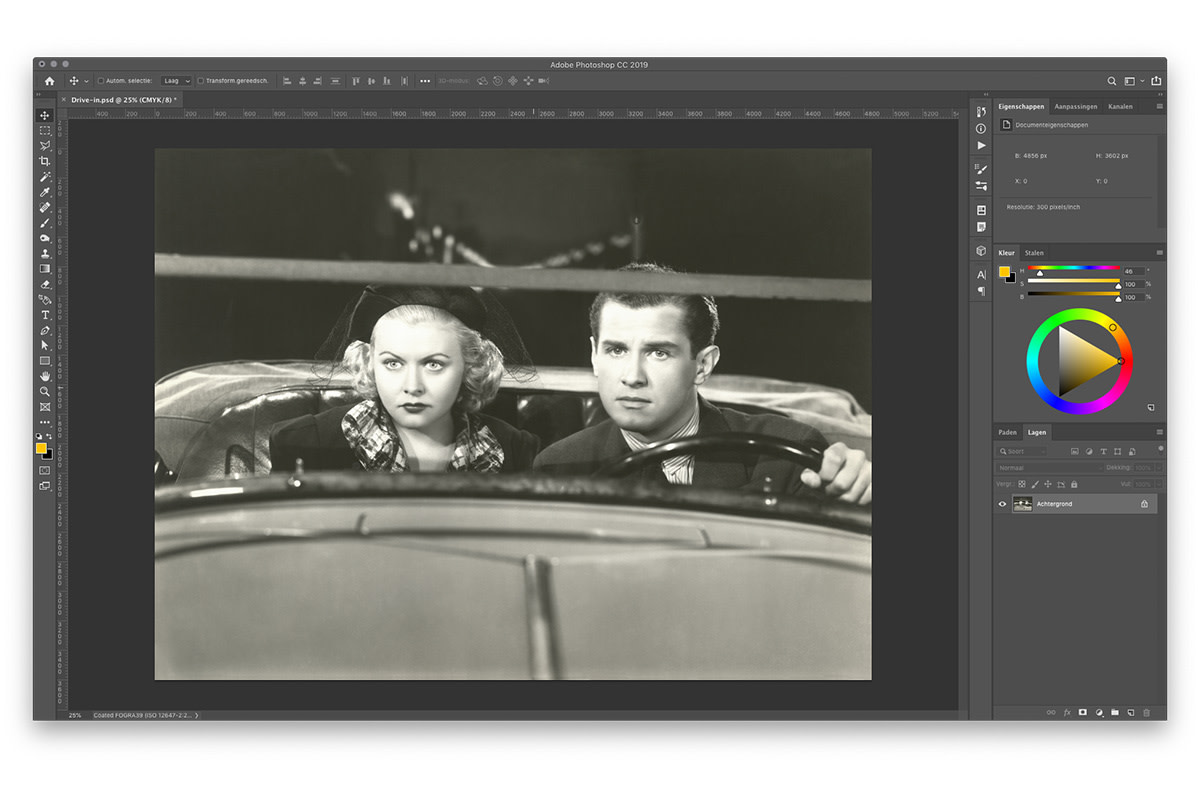Select the Crop tool
This screenshot has height=800, width=1200.
pos(45,161)
